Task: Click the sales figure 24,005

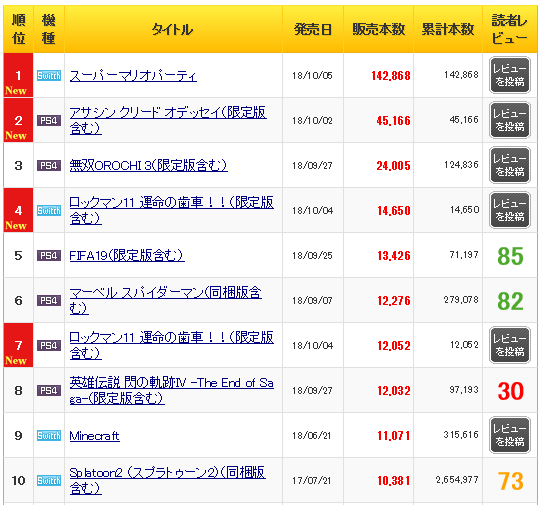Action: click(x=393, y=166)
